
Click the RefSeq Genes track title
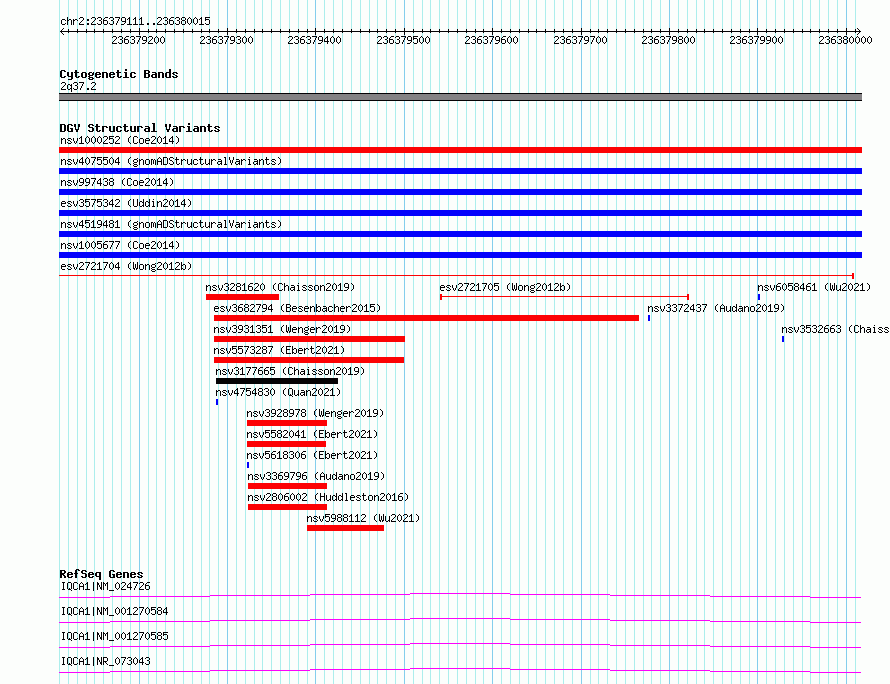coord(101,574)
